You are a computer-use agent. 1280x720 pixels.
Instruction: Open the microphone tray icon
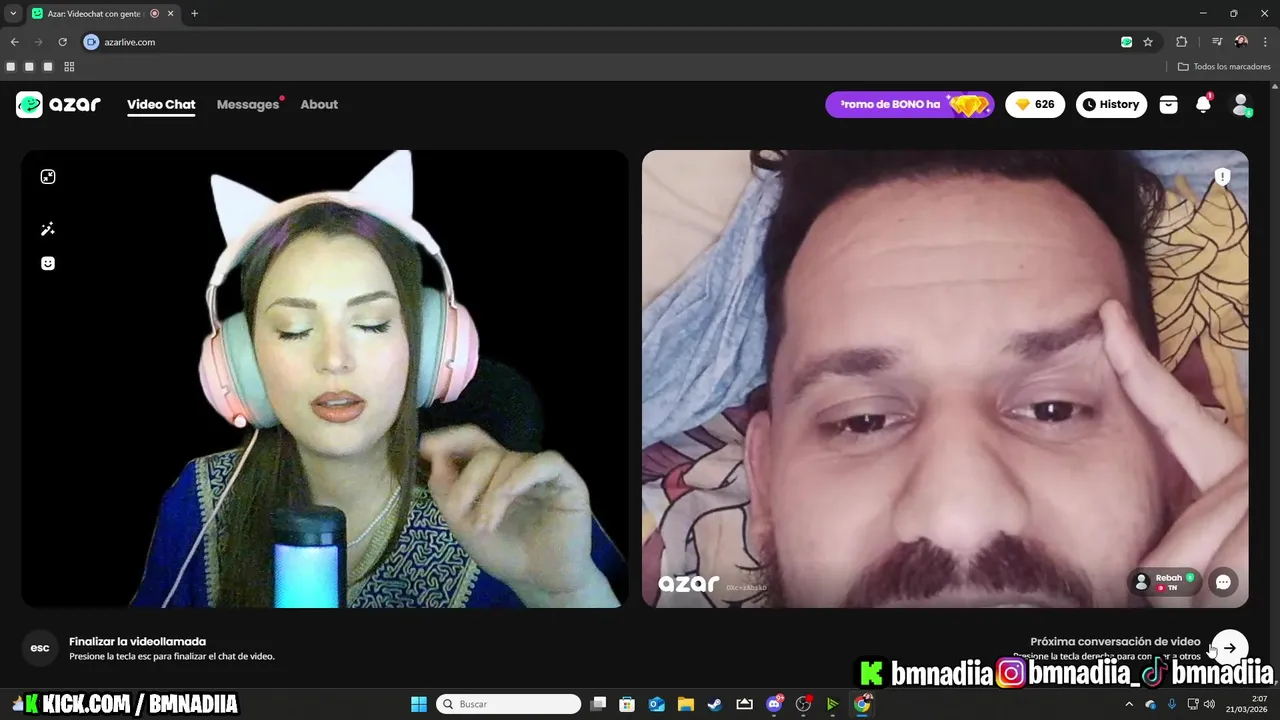1171,704
